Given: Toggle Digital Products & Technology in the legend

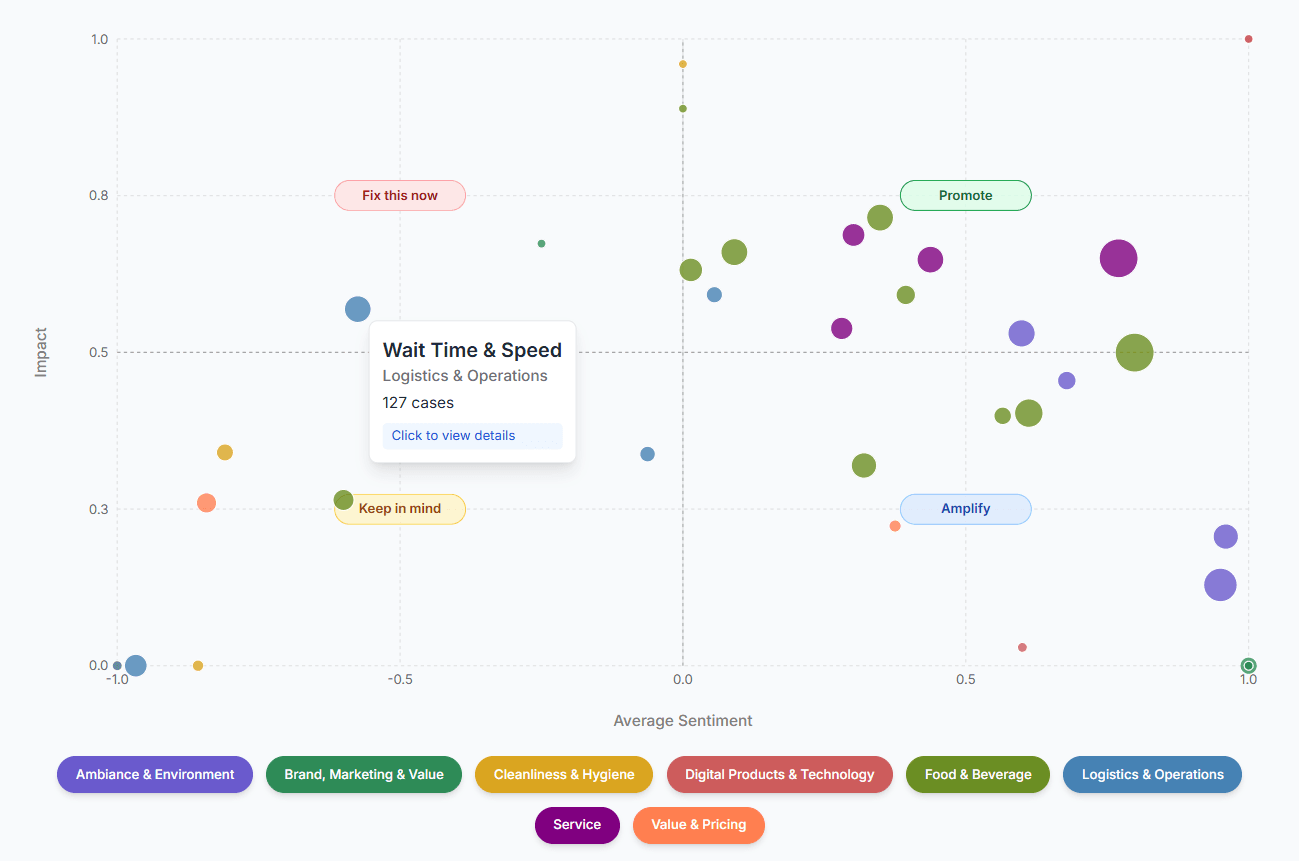Looking at the screenshot, I should [x=779, y=774].
